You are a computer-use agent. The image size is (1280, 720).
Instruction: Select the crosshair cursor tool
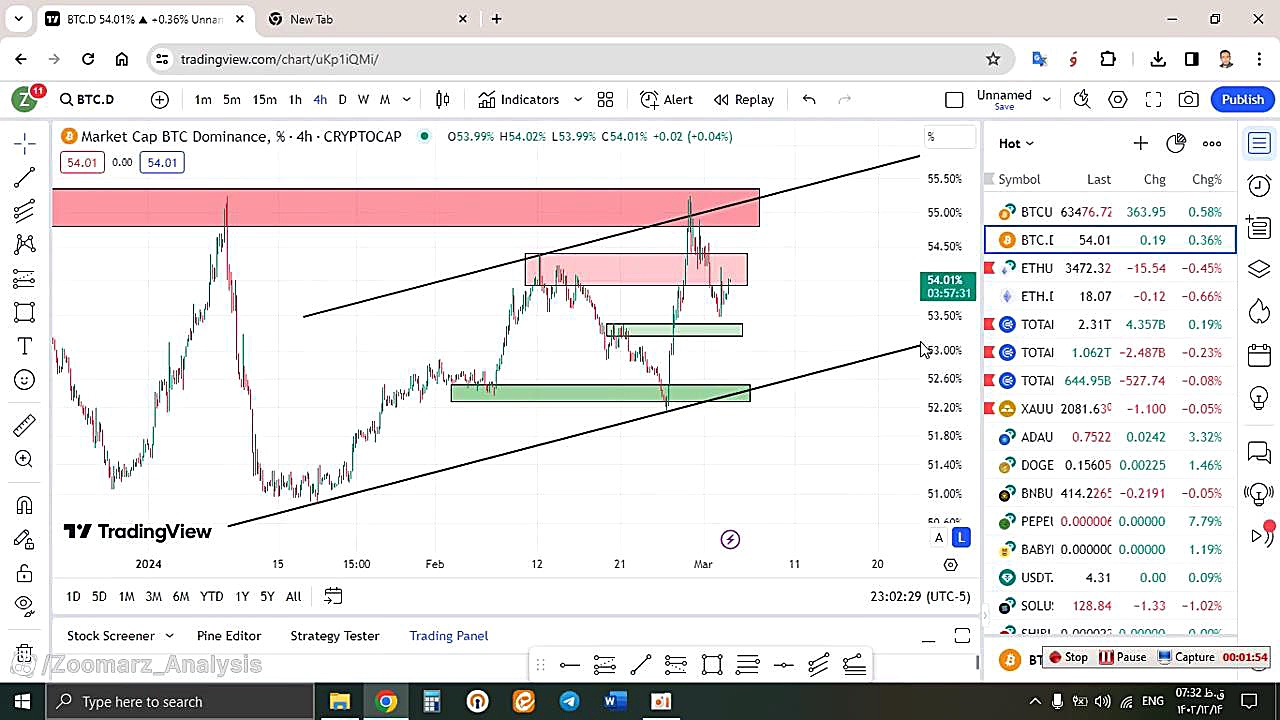click(24, 143)
